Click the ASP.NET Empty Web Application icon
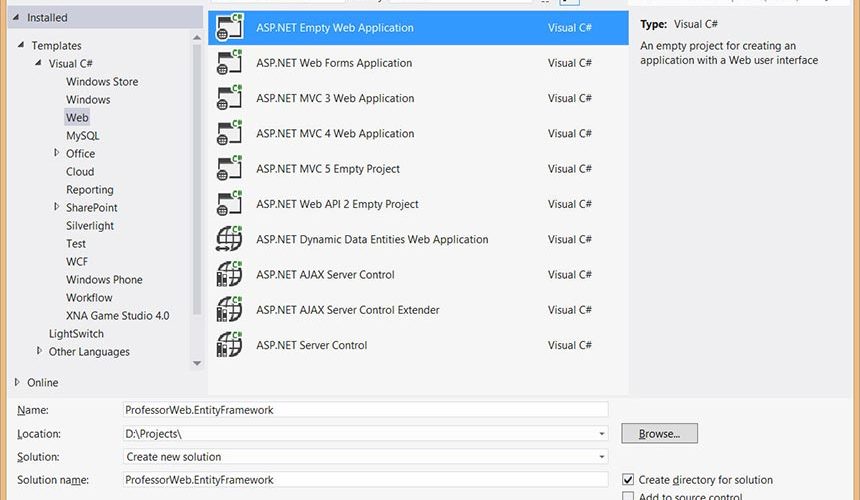 [x=230, y=28]
